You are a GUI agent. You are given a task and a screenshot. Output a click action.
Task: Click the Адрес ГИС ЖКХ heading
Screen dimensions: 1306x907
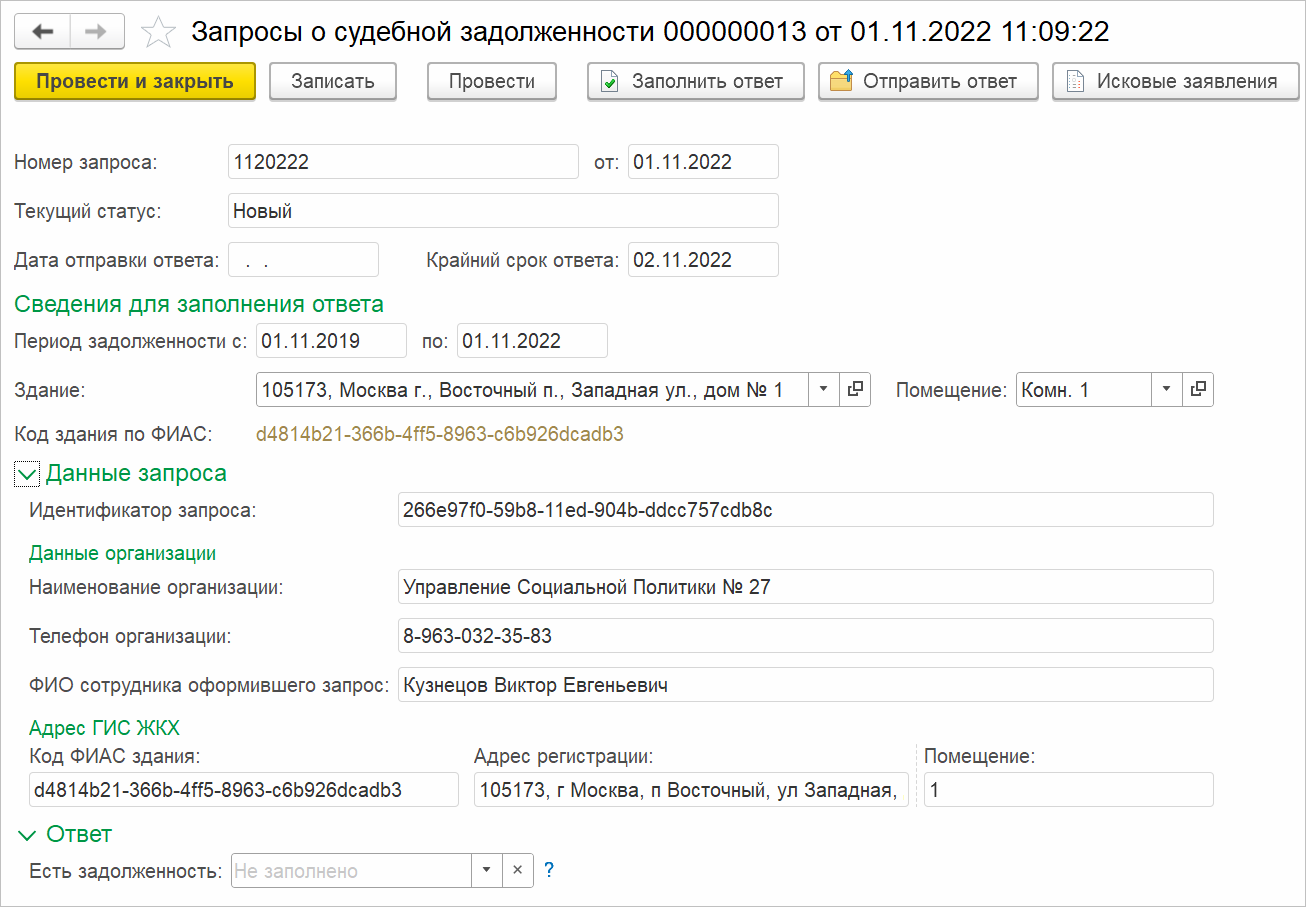(x=104, y=728)
